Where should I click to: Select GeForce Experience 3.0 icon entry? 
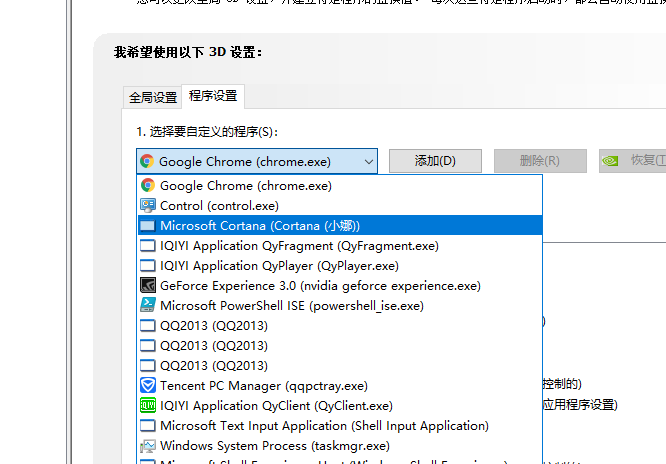coord(148,285)
